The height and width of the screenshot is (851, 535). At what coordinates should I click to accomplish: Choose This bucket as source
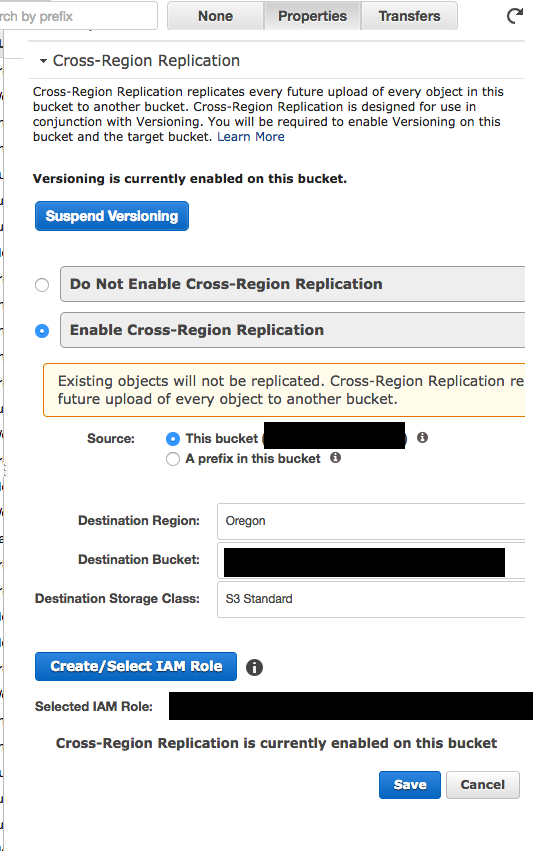tap(173, 439)
